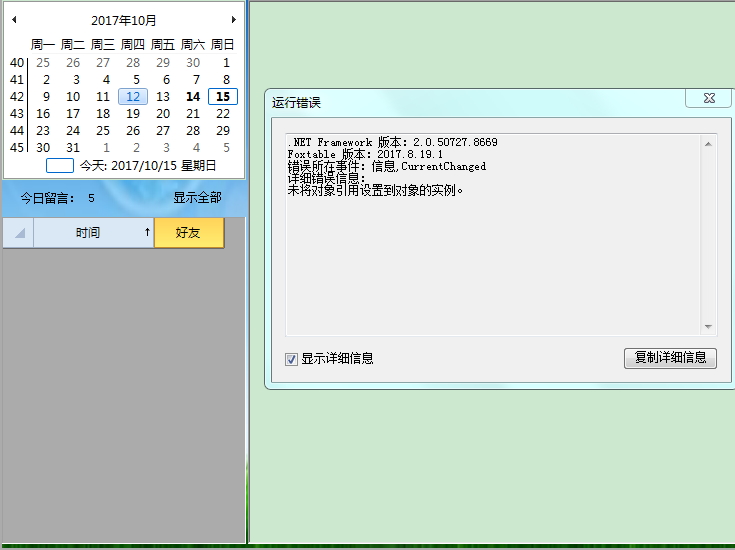Close the 运行错误 dialog
Screen dimensions: 735x550
(x=709, y=98)
